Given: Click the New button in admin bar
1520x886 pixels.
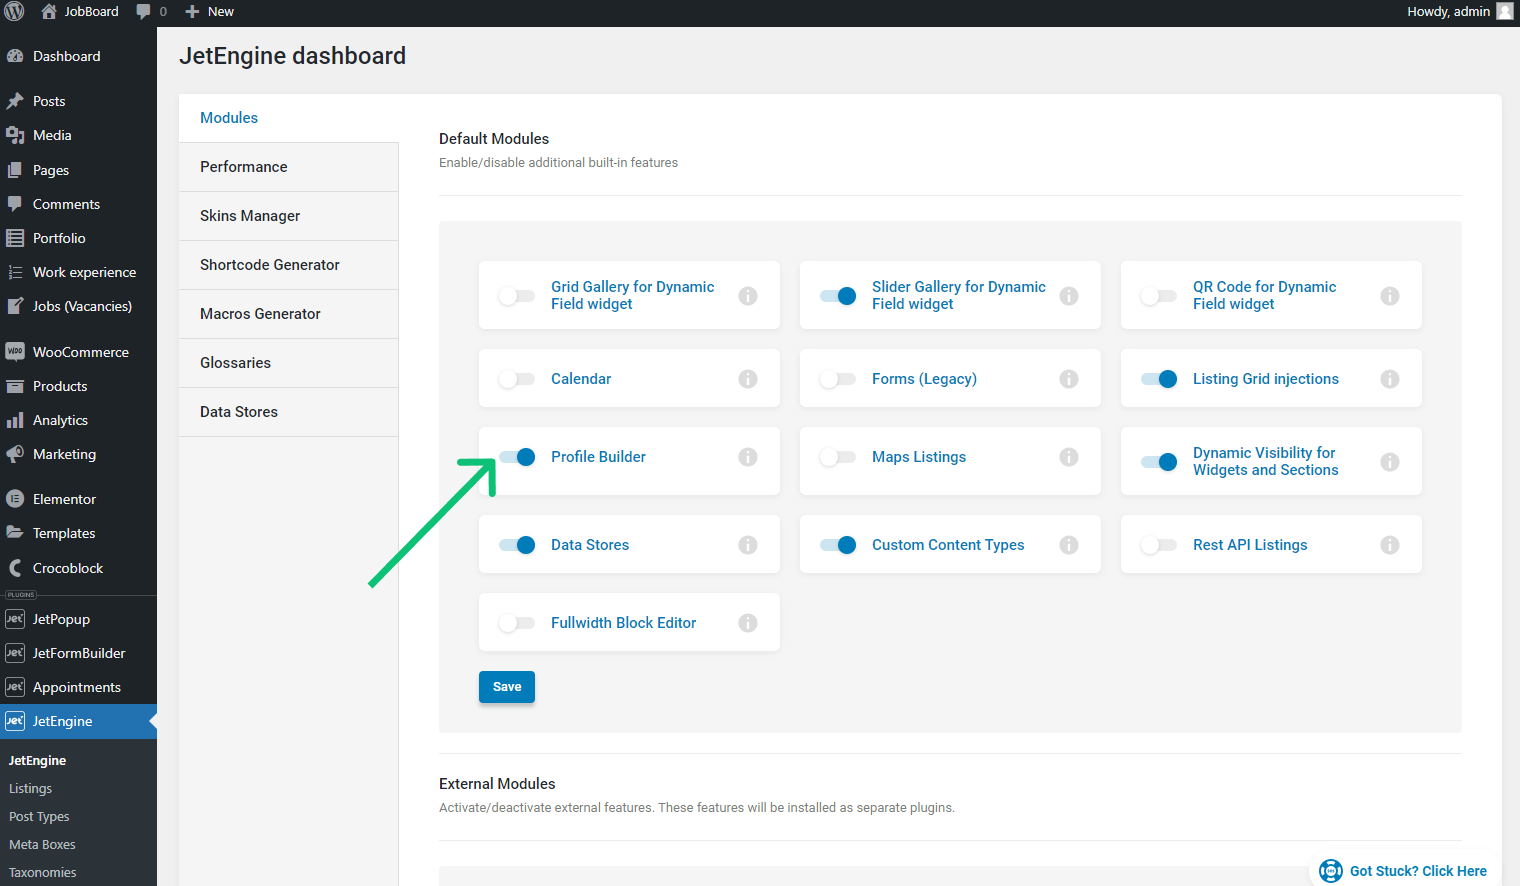Looking at the screenshot, I should pos(210,12).
